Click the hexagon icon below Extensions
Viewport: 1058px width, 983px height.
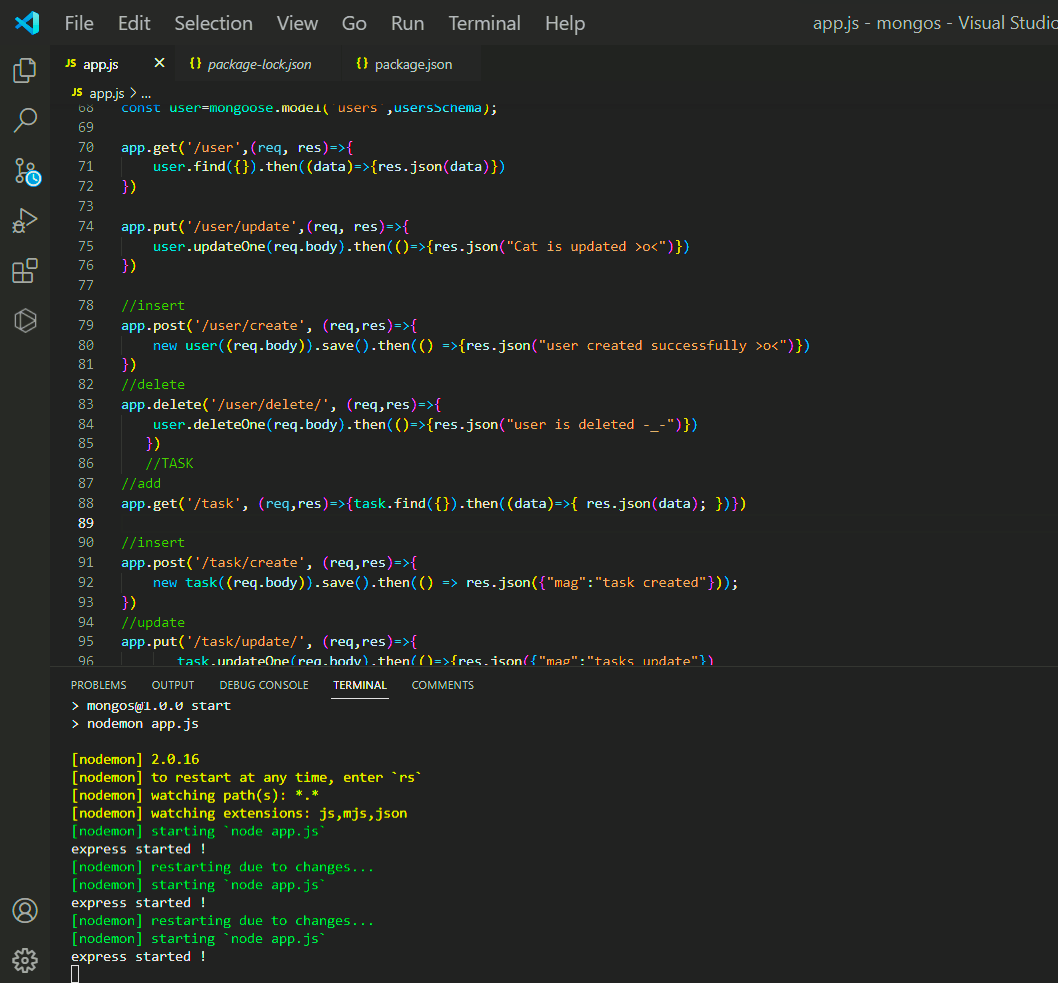click(25, 320)
